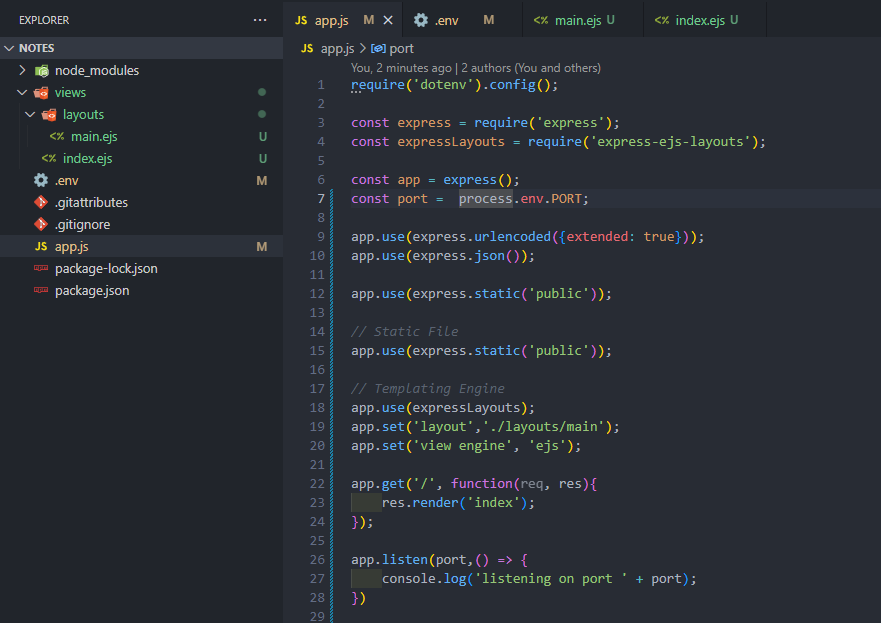Switch to the .env tab
The width and height of the screenshot is (881, 623).
point(446,20)
